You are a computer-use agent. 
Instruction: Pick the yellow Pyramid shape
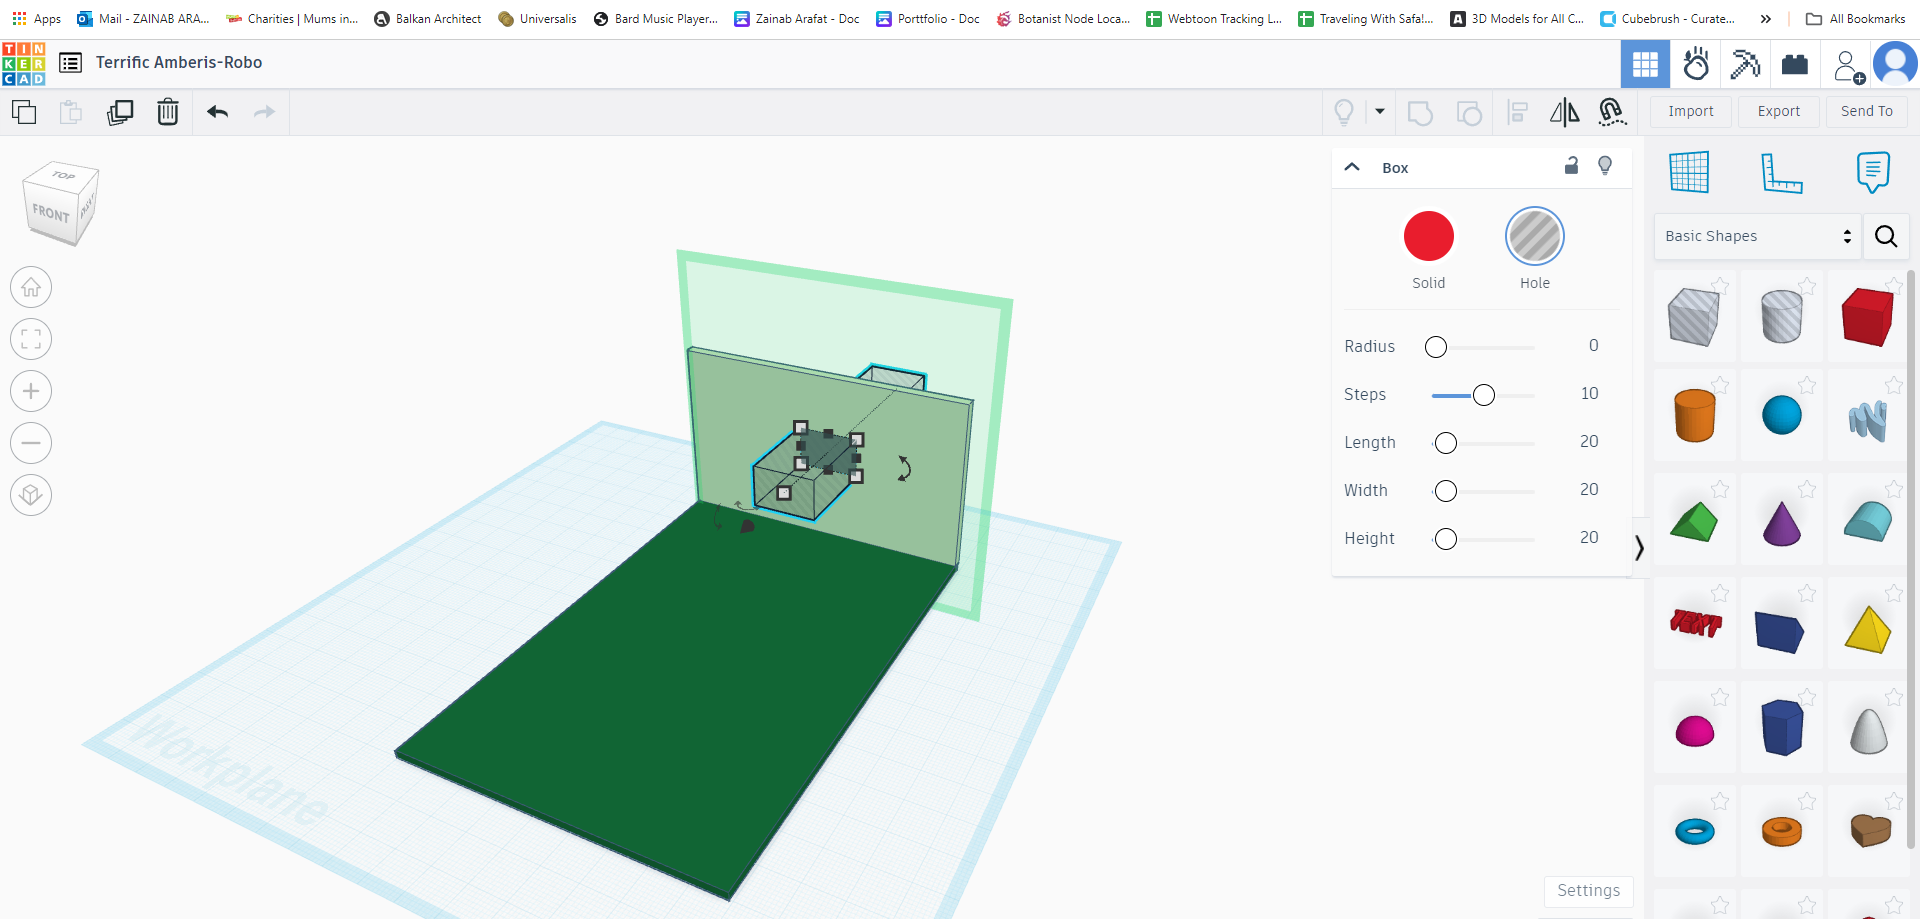[1868, 629]
